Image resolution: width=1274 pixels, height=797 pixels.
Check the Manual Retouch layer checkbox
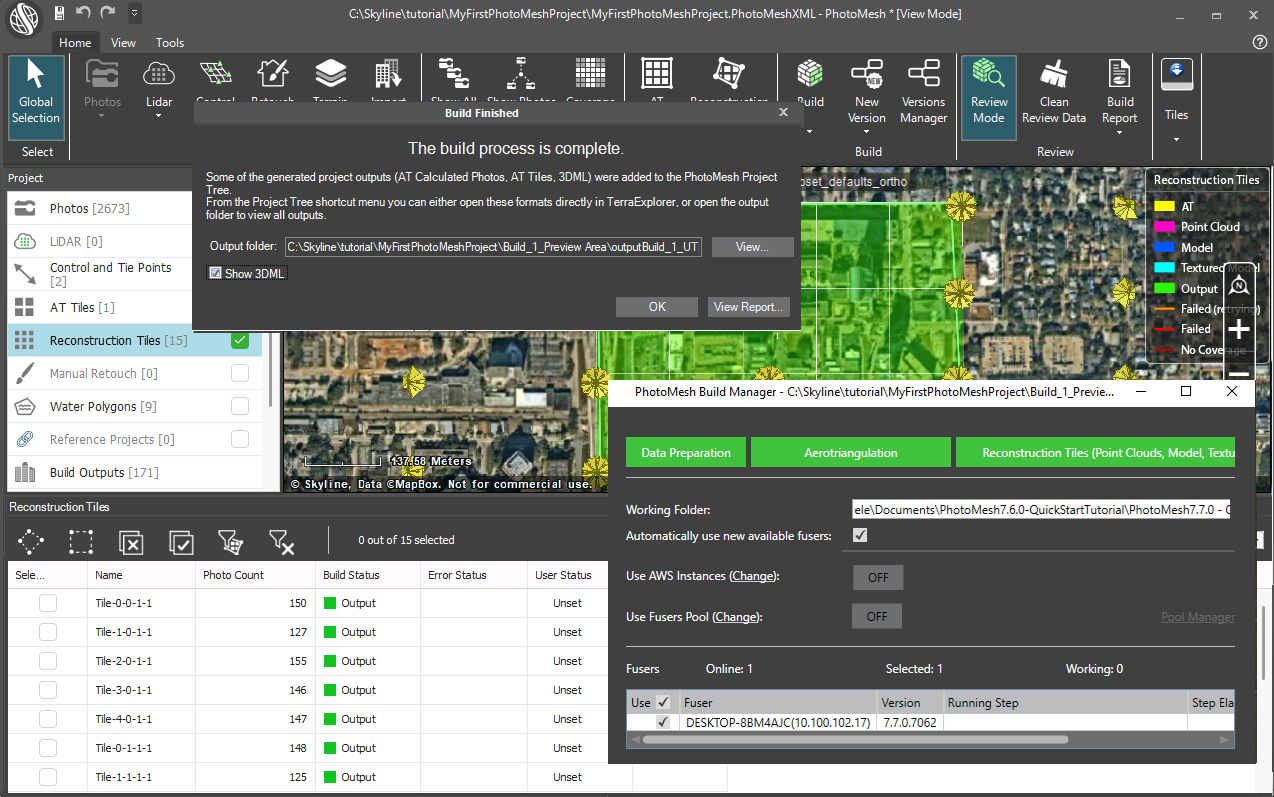click(x=240, y=374)
